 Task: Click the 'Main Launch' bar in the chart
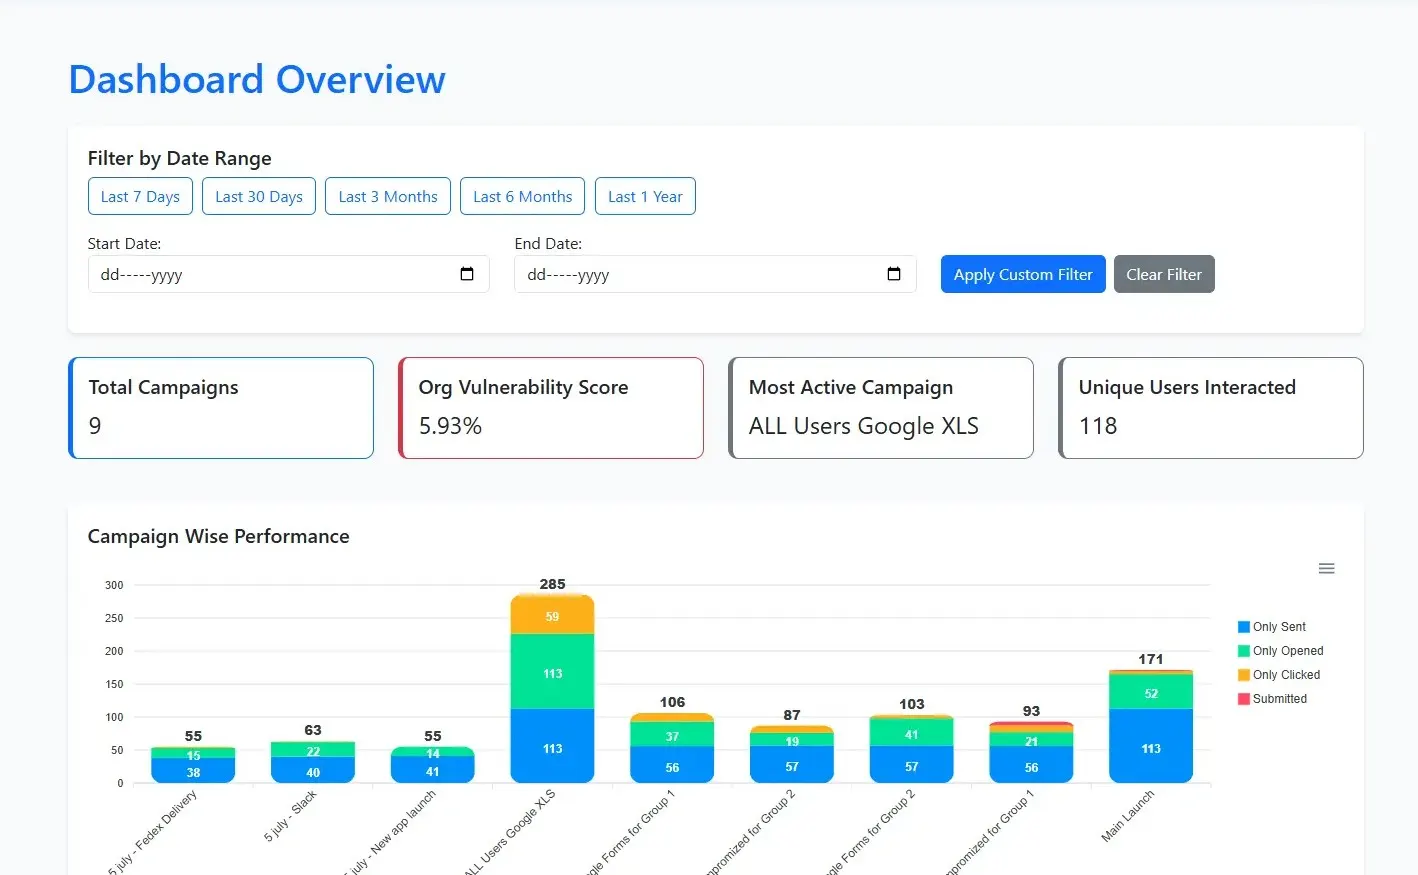click(x=1150, y=725)
